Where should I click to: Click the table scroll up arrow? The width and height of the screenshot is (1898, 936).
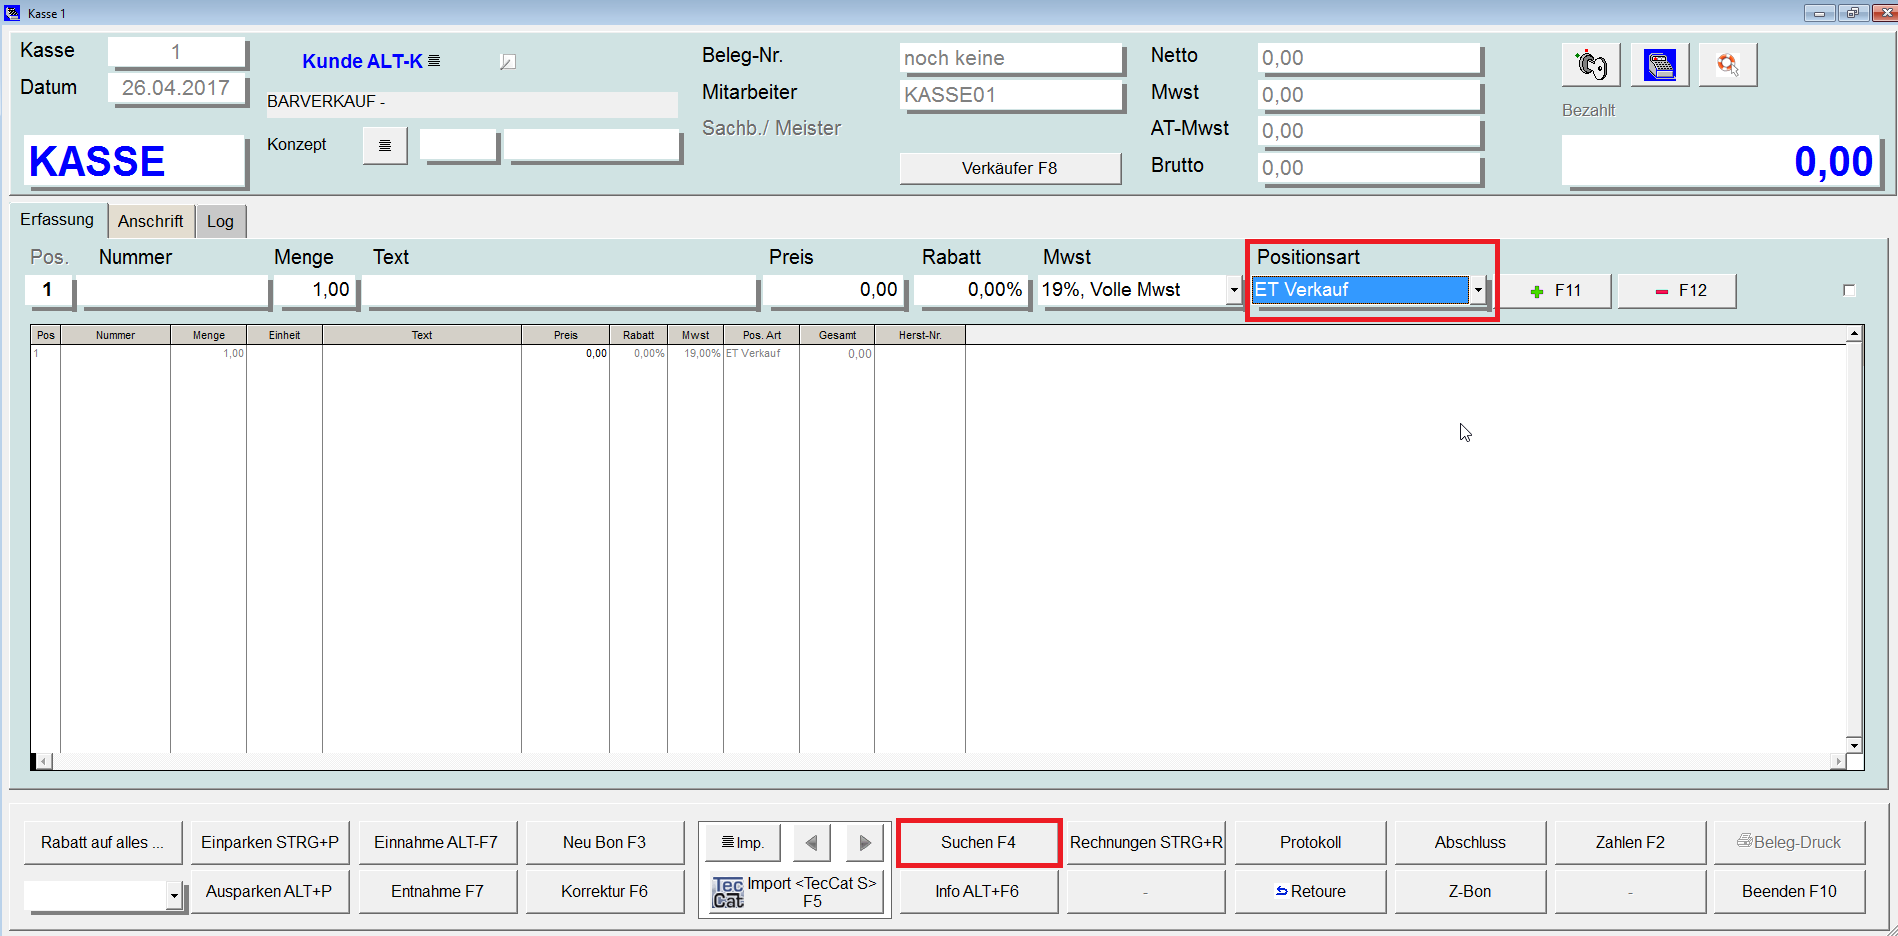coord(1854,333)
